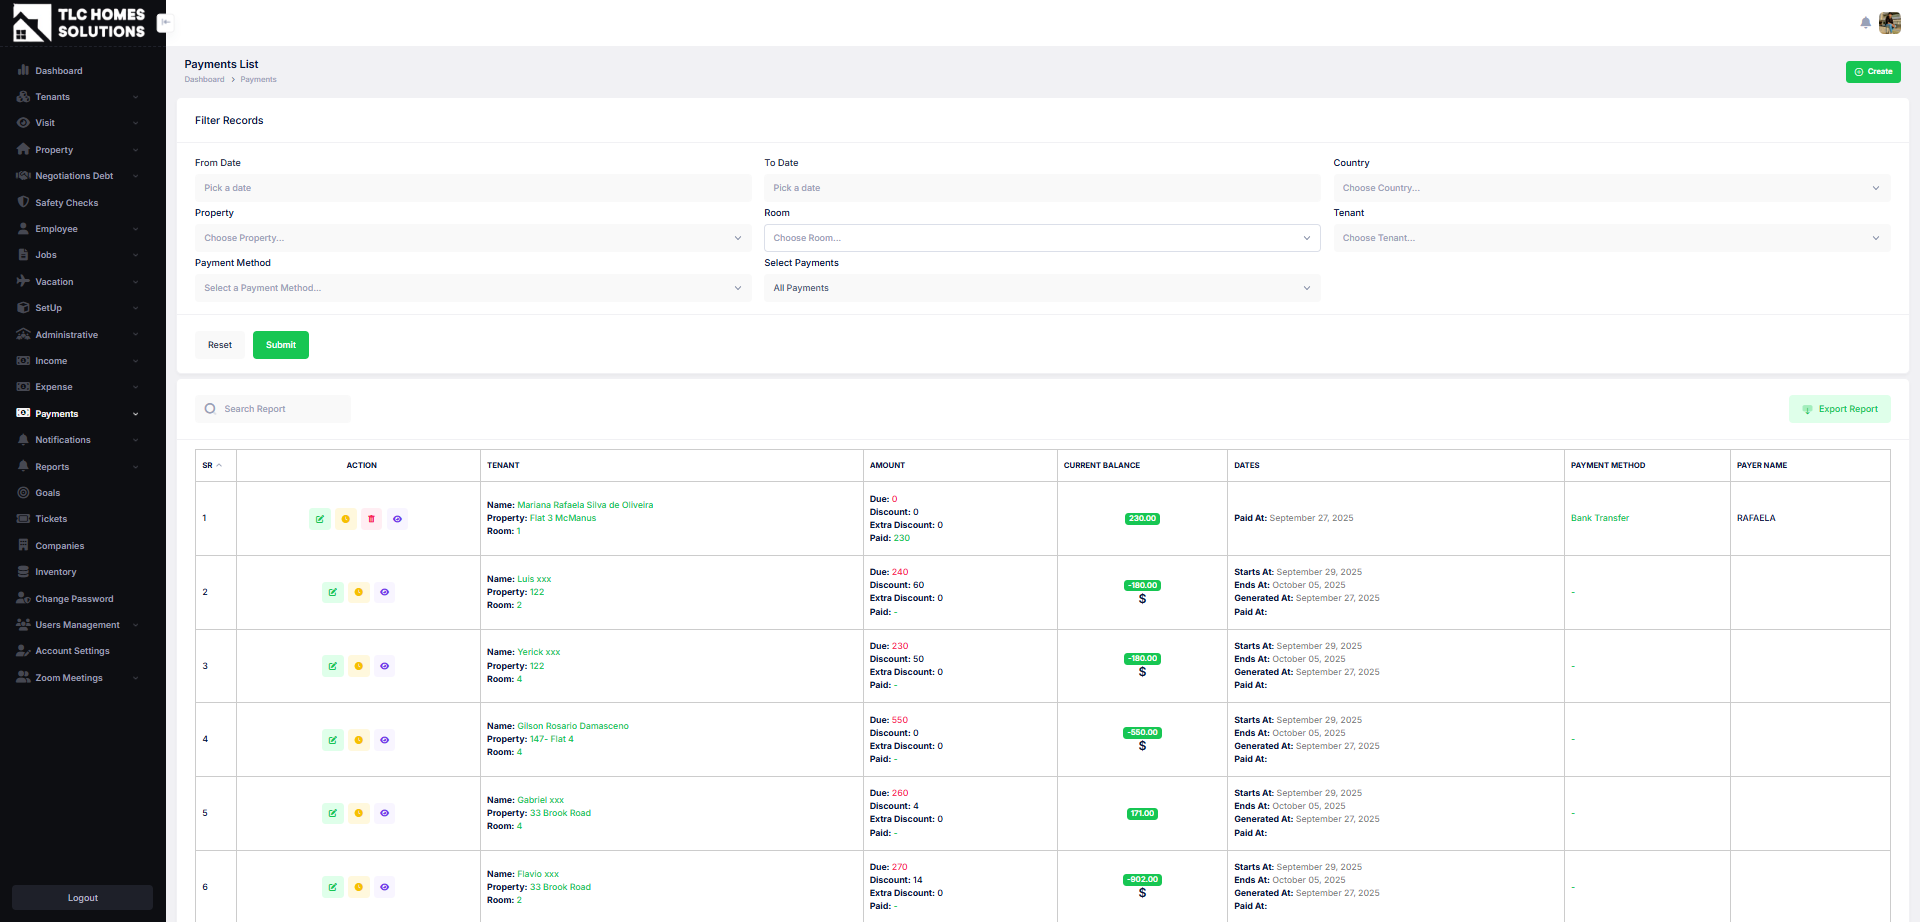Screen dimensions: 1920x922
Task: View payment details via eye icon in row 1
Action: click(397, 519)
